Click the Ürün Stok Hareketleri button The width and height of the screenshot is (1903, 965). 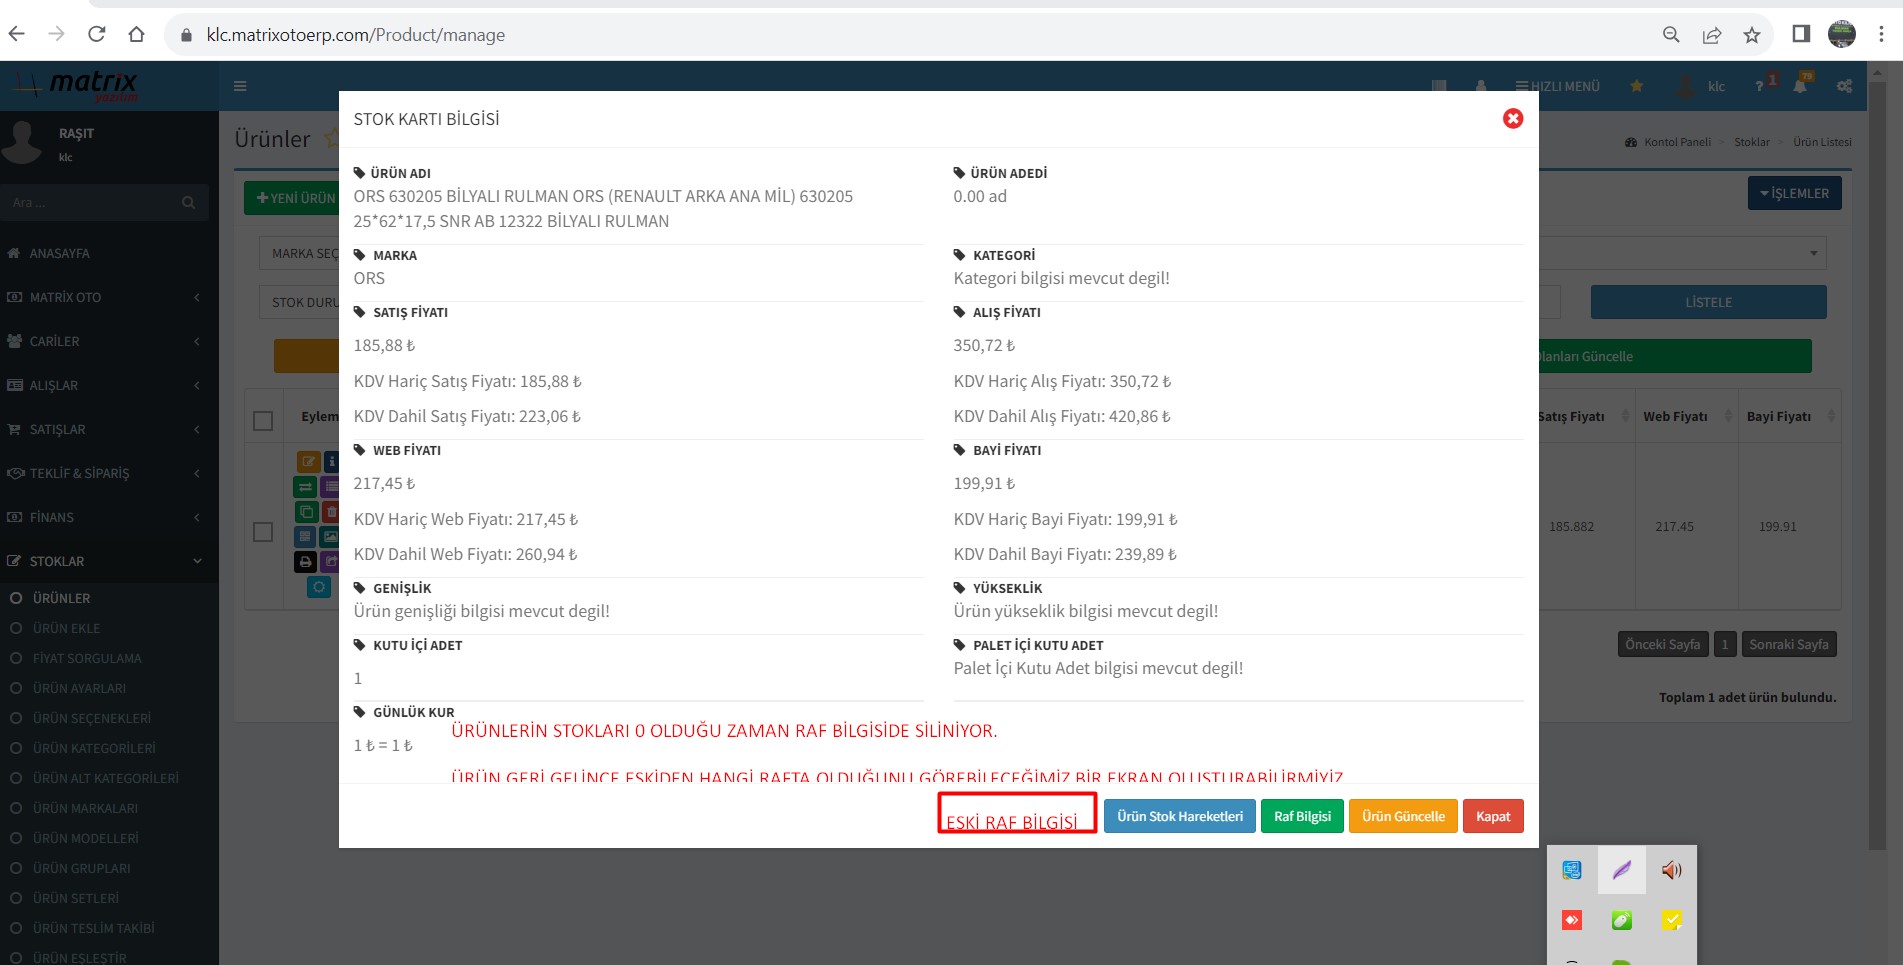coord(1179,816)
